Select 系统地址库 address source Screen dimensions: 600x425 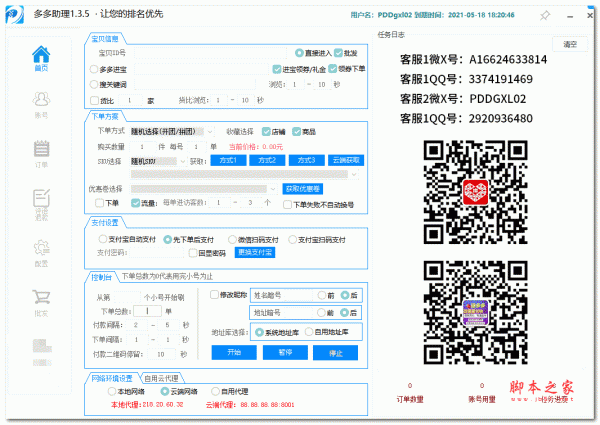[259, 332]
